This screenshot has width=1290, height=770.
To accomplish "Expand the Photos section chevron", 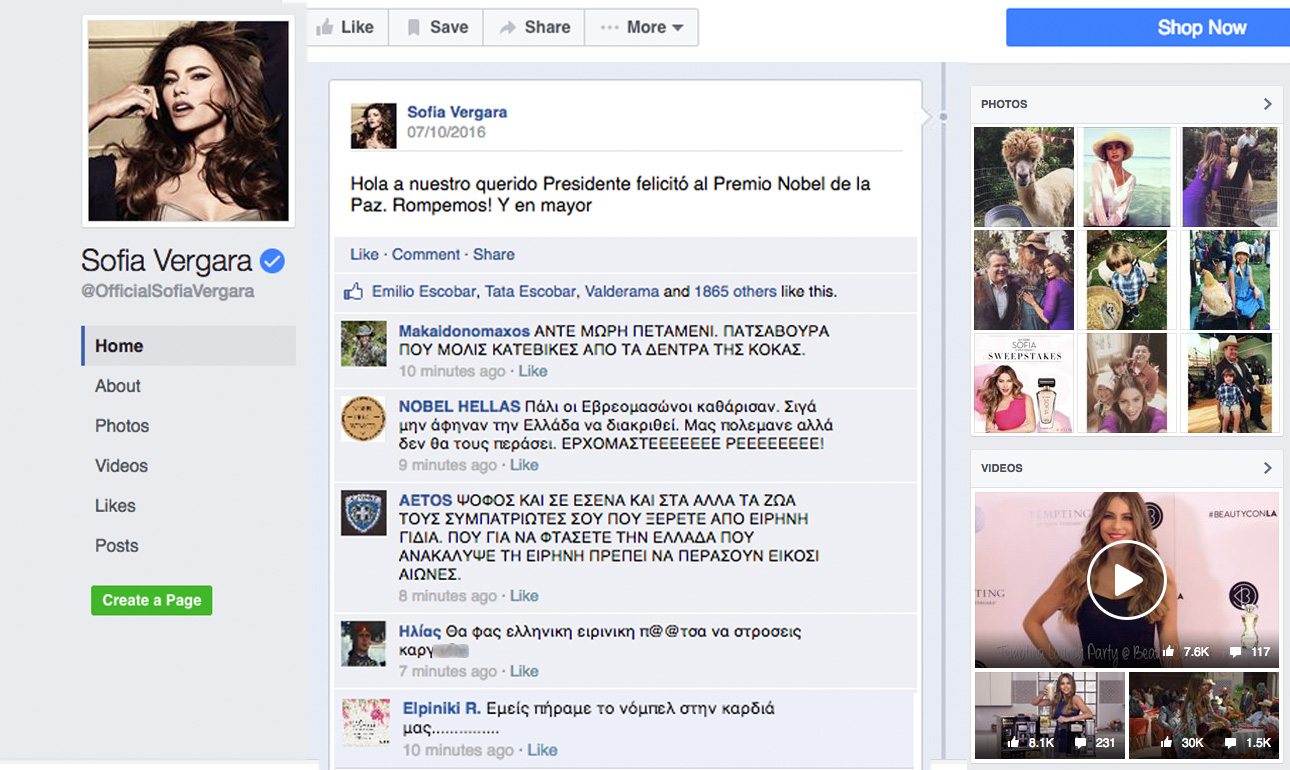I will pyautogui.click(x=1267, y=104).
